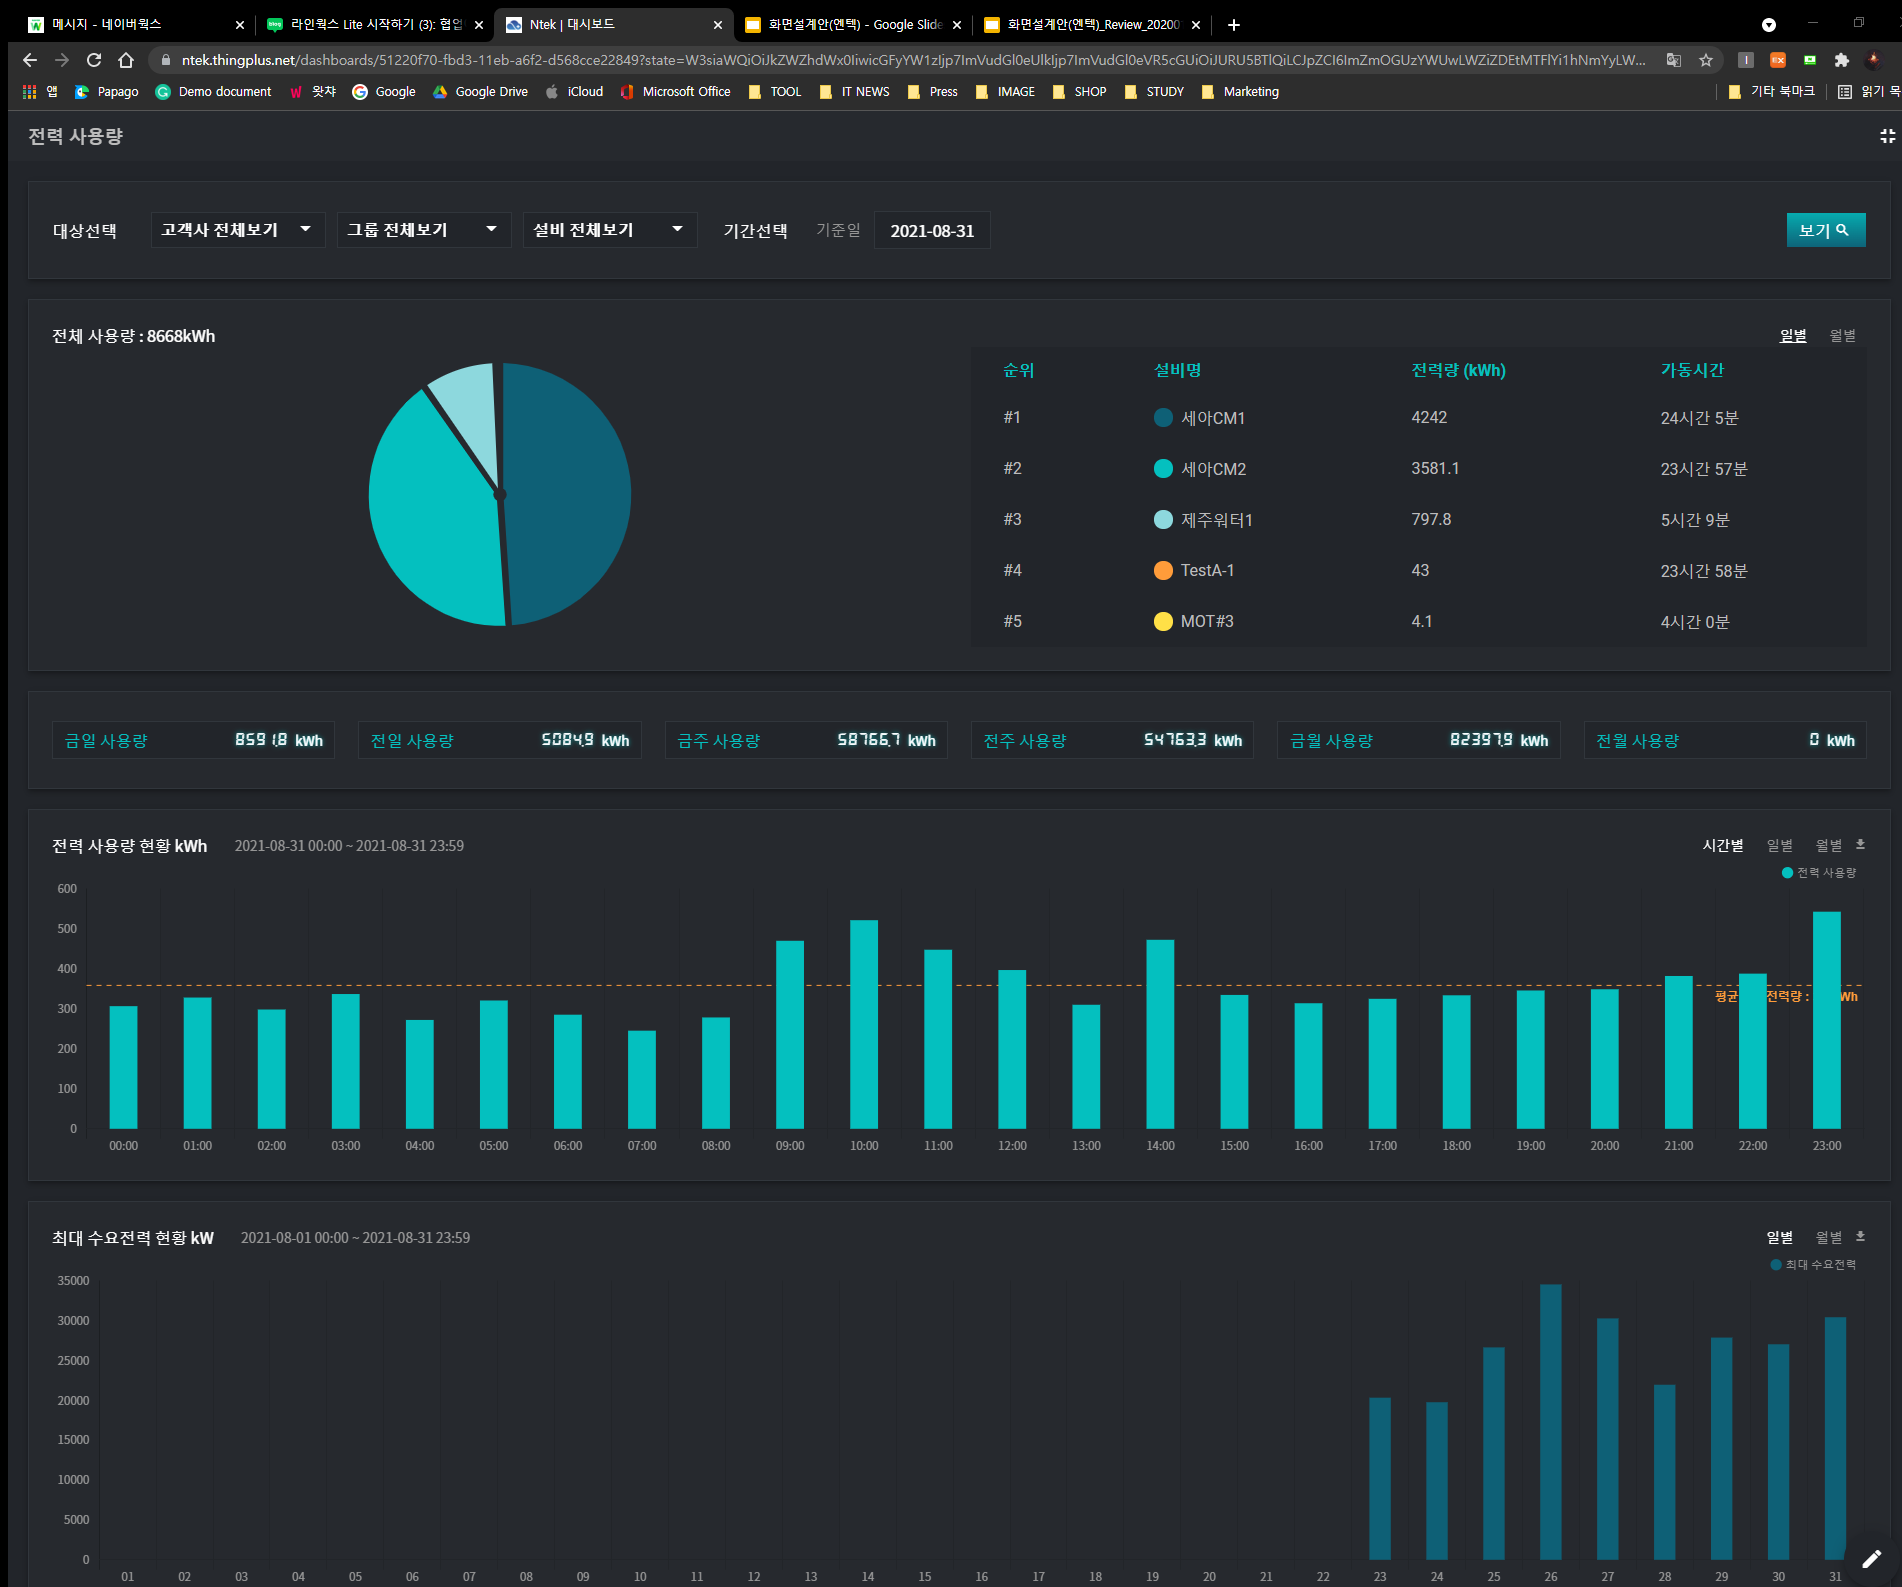Switch to 라인웍스 Lite 시작하기 tab
Viewport: 1902px width, 1587px height.
point(376,25)
